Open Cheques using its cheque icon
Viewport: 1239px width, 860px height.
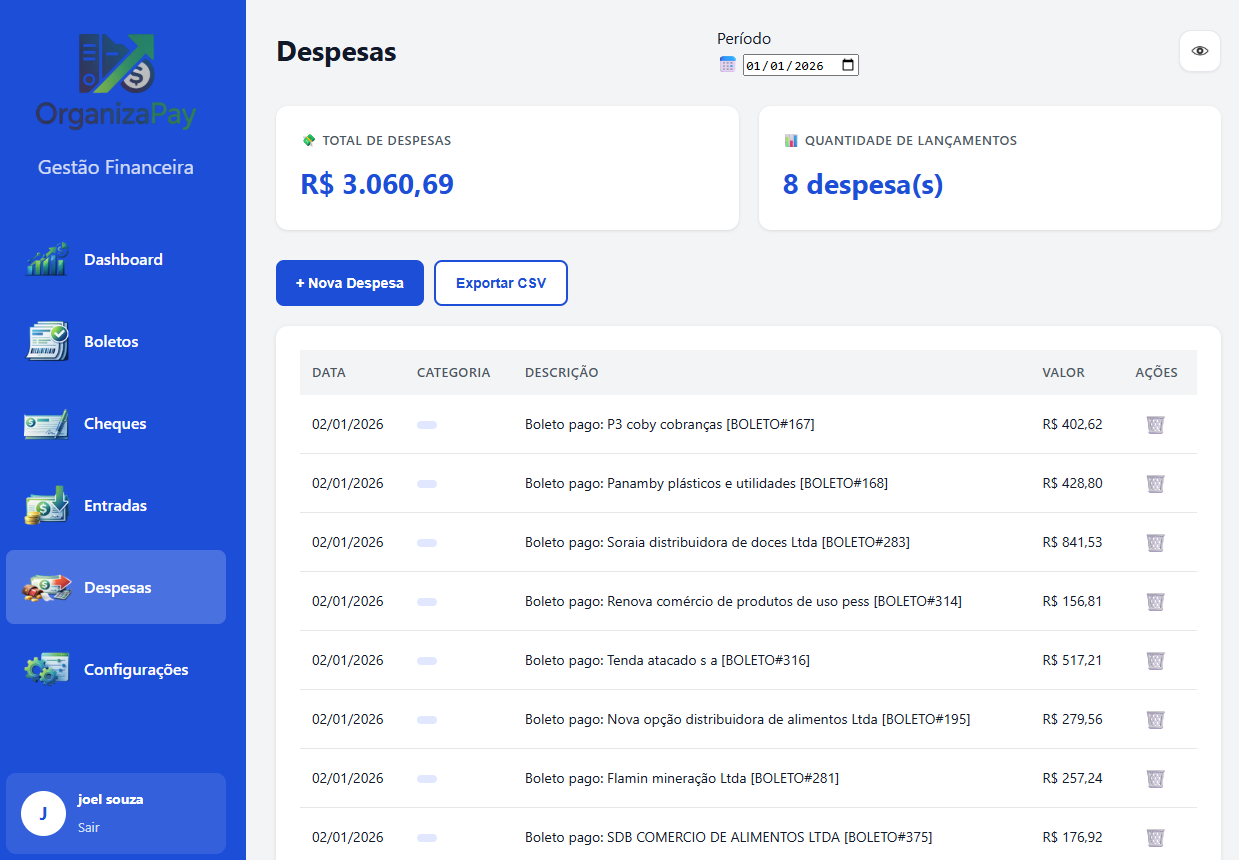tap(46, 423)
